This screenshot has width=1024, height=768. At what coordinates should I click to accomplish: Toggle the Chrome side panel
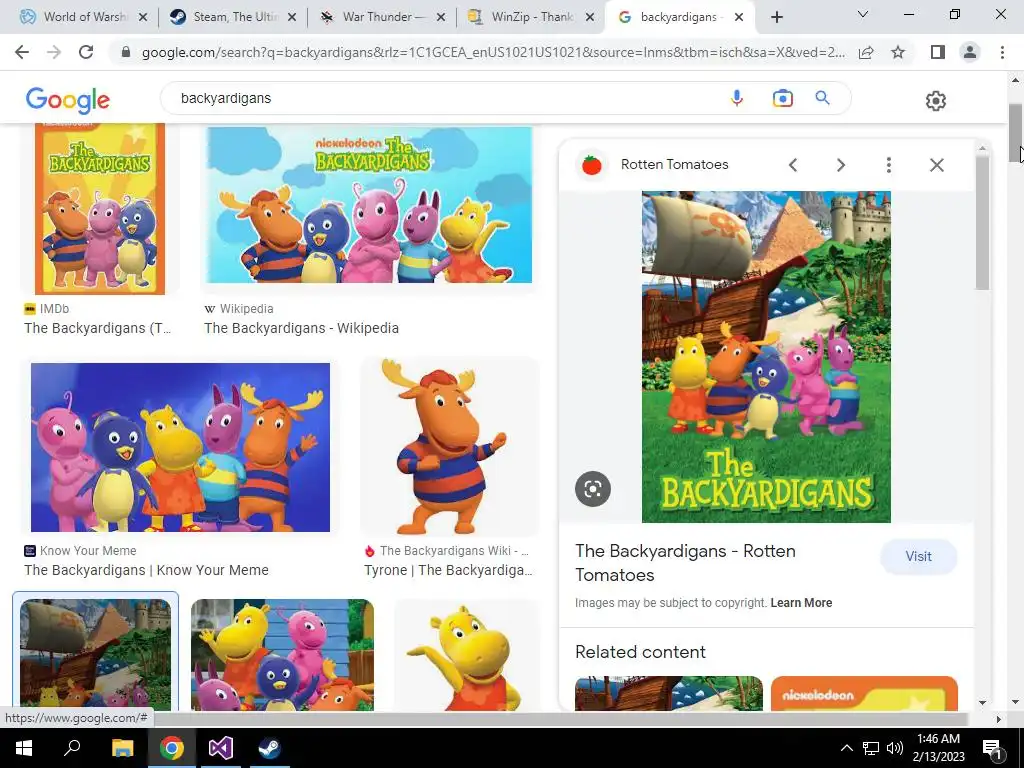pyautogui.click(x=937, y=52)
